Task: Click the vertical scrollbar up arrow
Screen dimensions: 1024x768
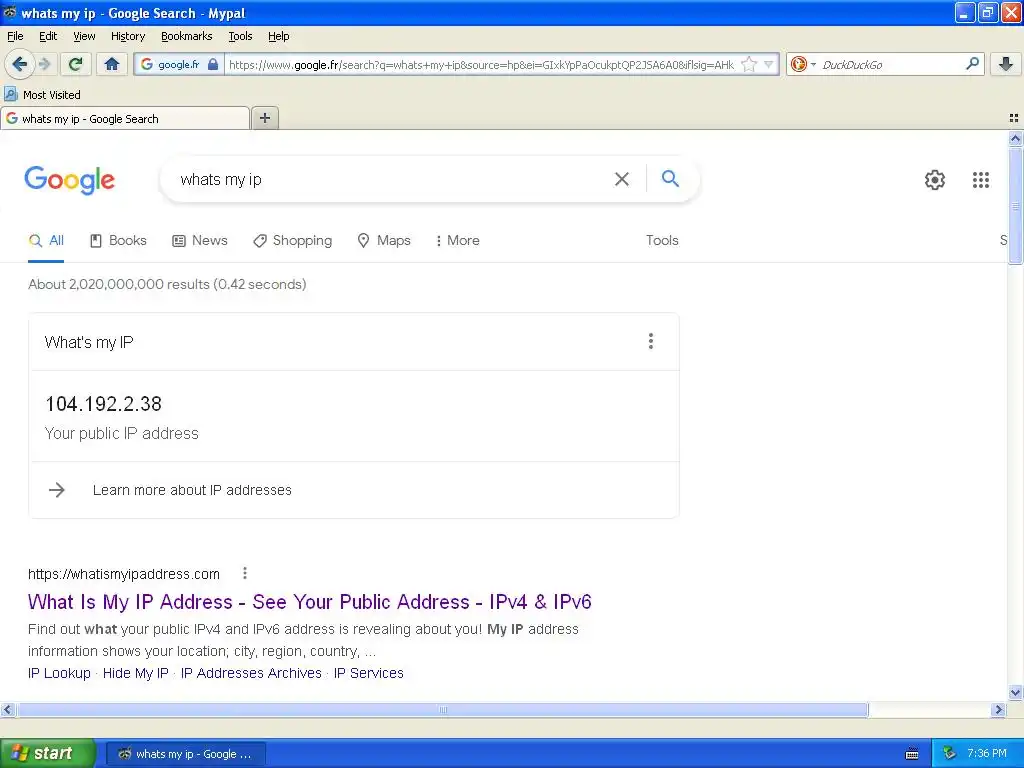Action: [x=1015, y=138]
